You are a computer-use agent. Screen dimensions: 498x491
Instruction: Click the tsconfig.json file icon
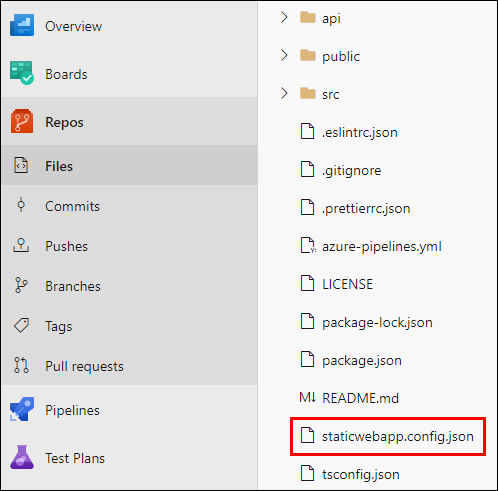(x=307, y=473)
